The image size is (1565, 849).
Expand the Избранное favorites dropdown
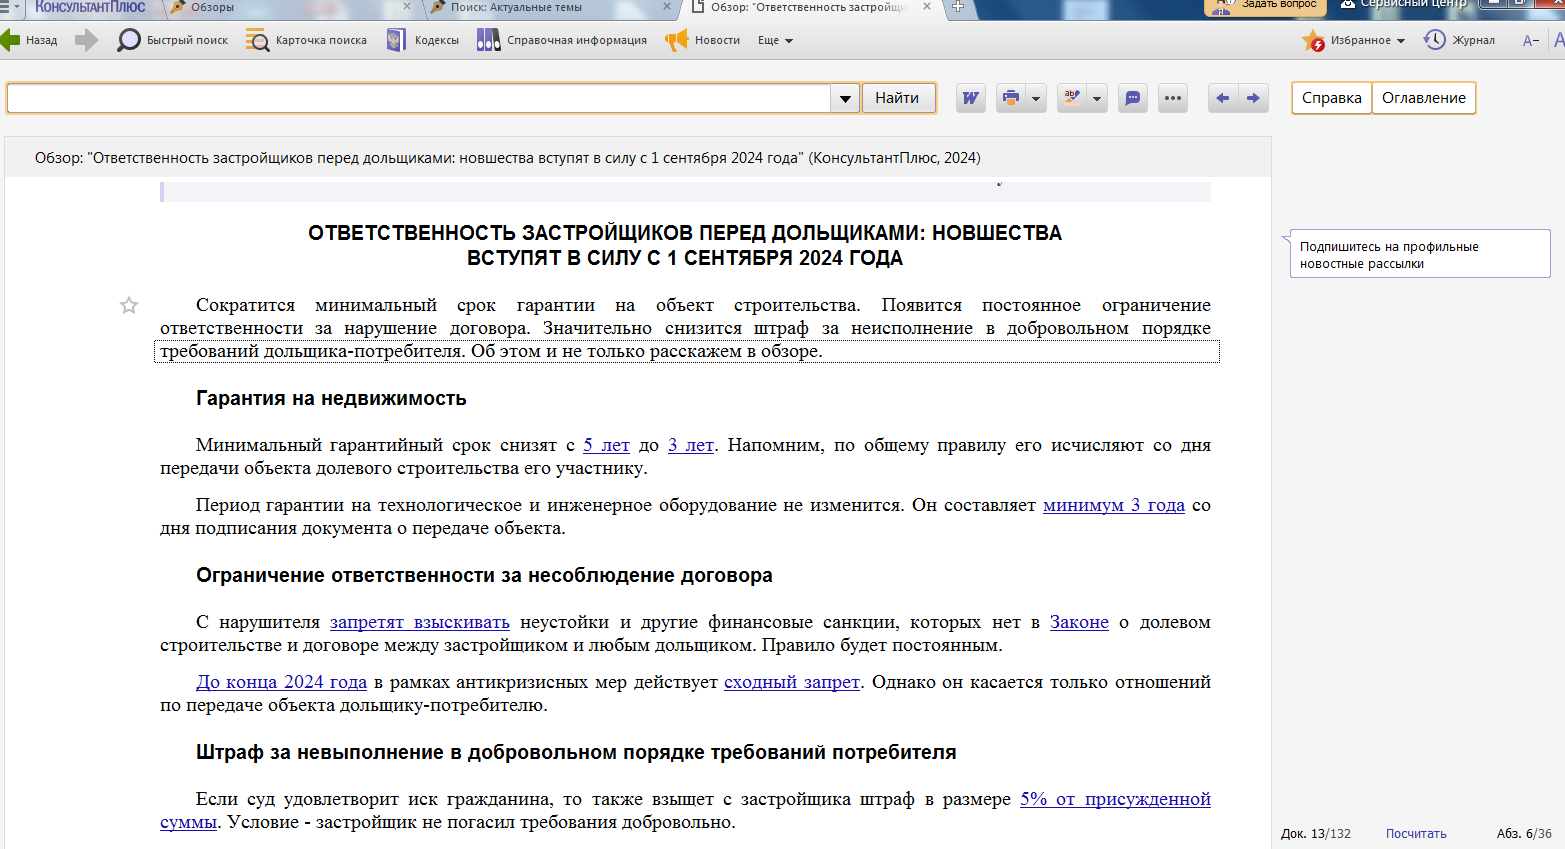[x=1400, y=41]
